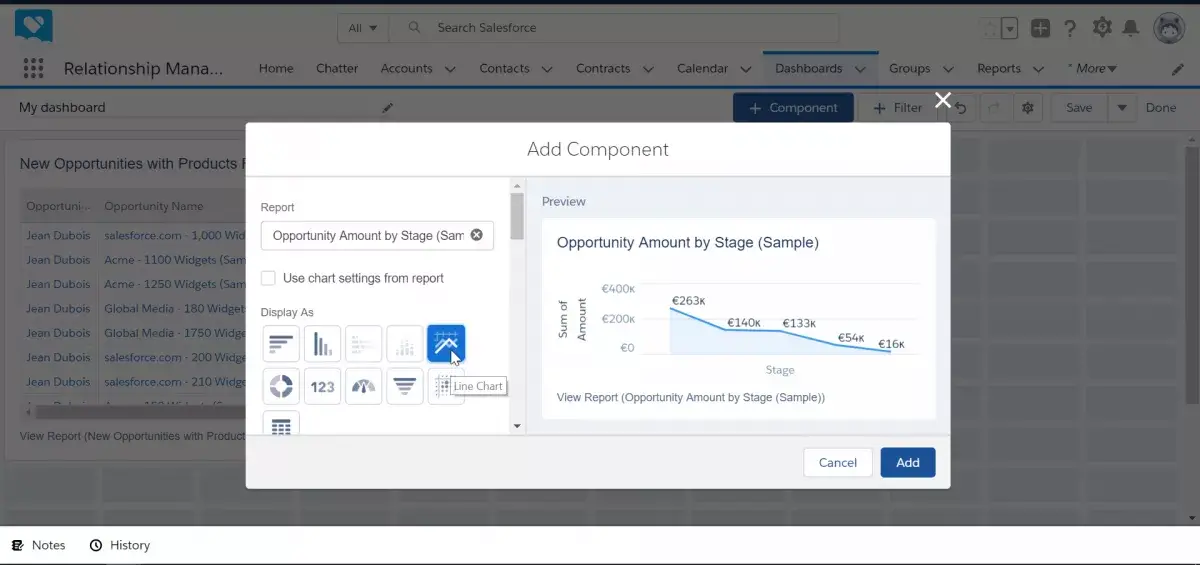Go to the Home tab
The width and height of the screenshot is (1200, 565).
(276, 69)
